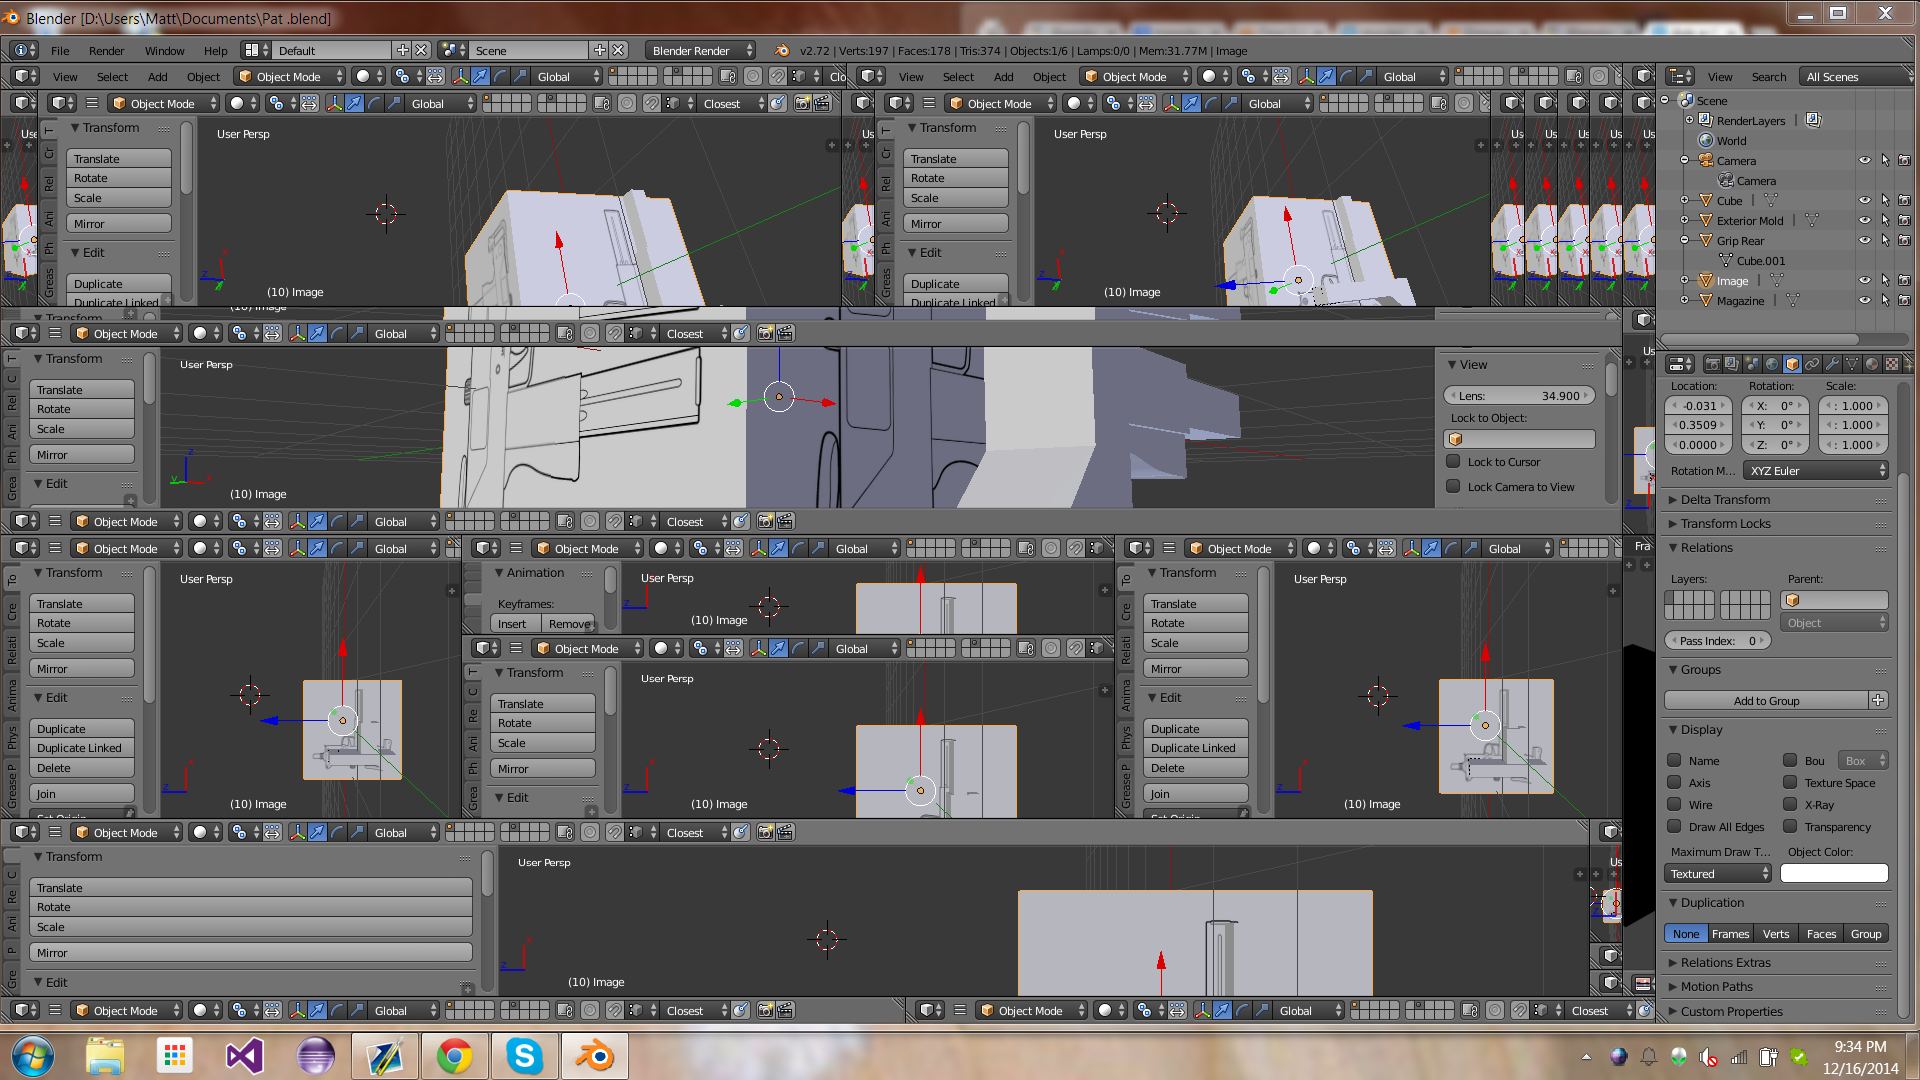This screenshot has width=1920, height=1080.
Task: Enable the Lock to Cursor checkbox
Action: coord(1453,462)
